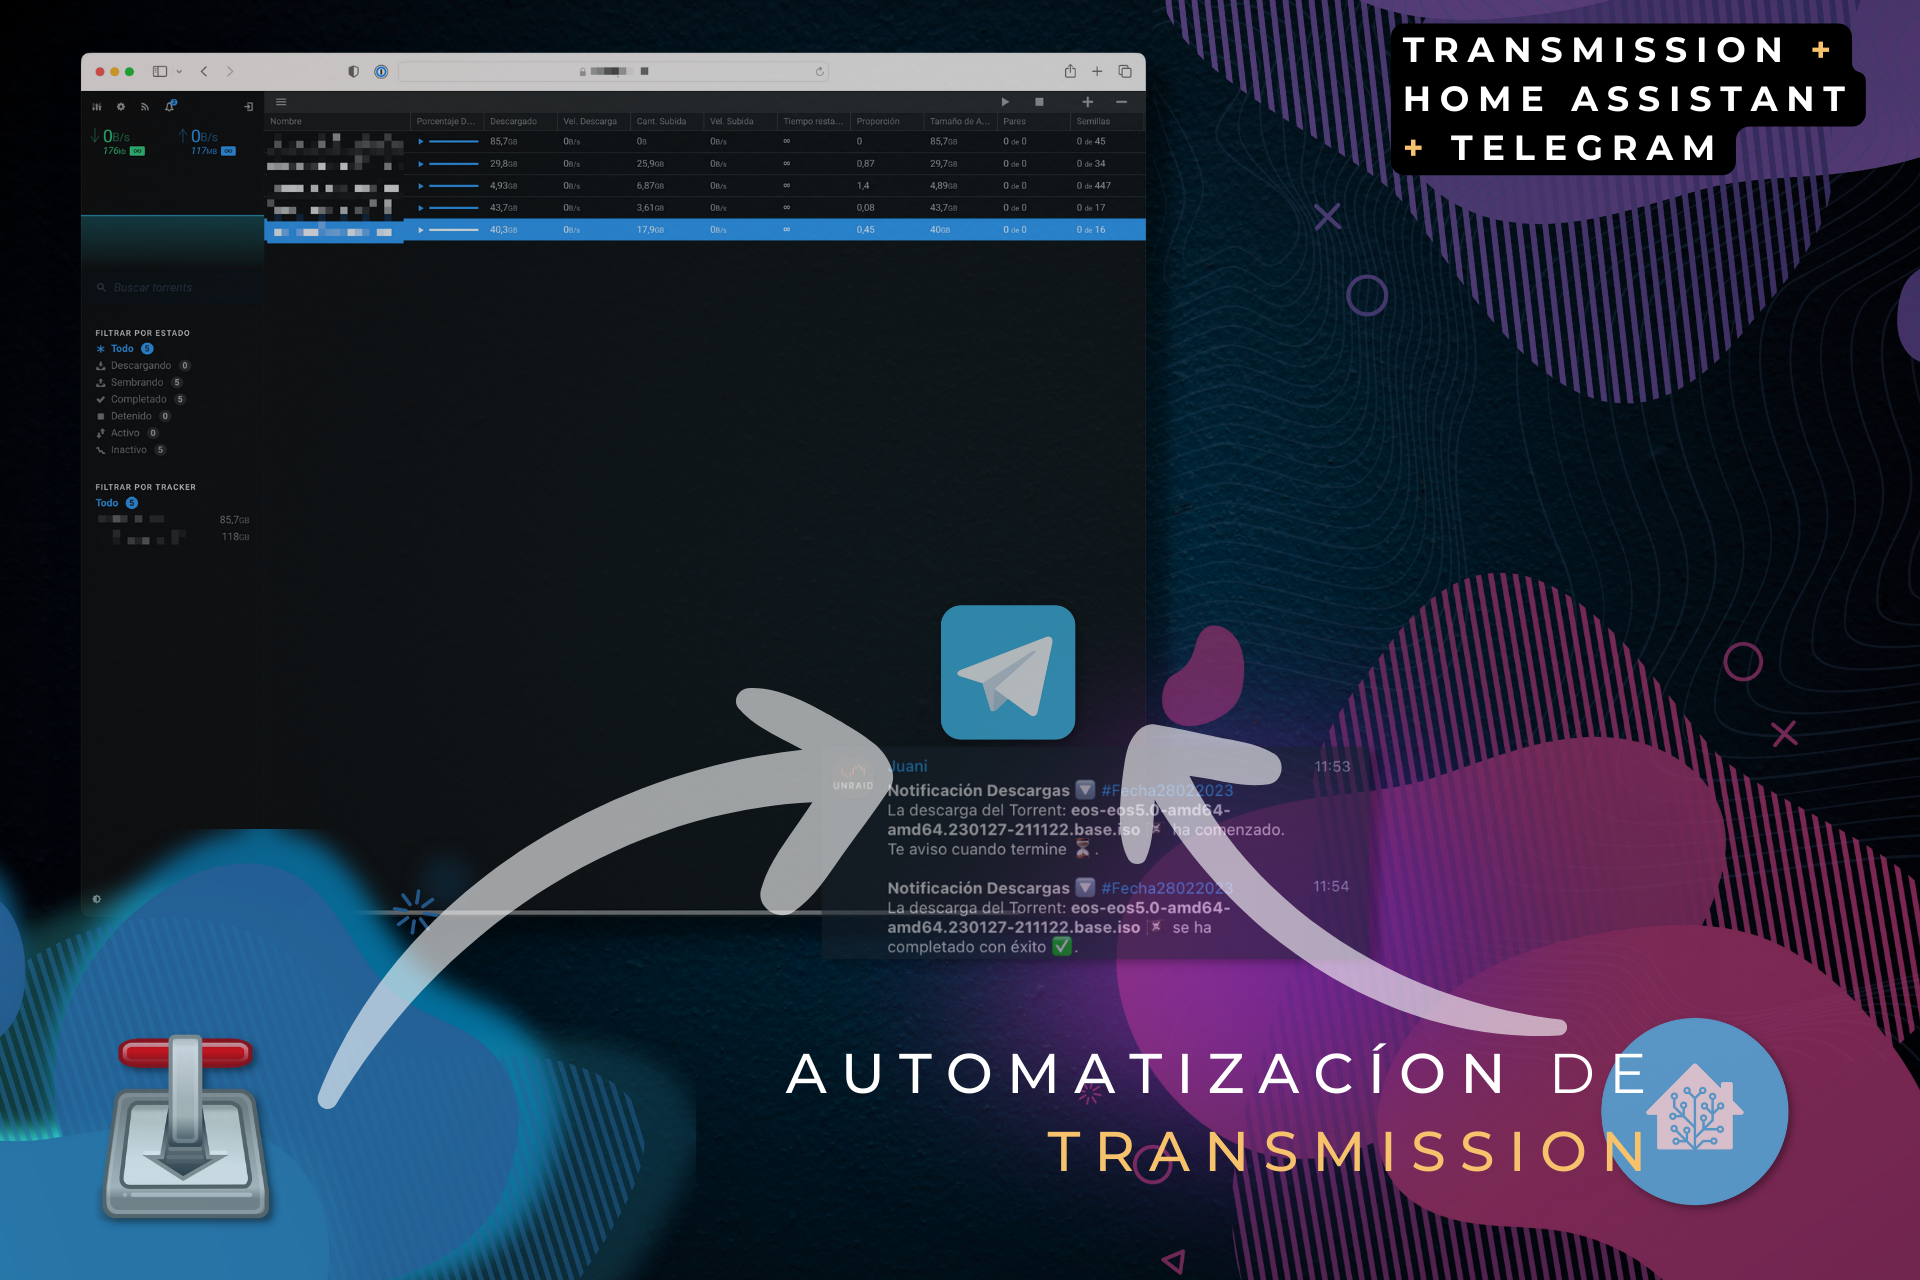Toggle the Safari sidebar button
Image resolution: width=1920 pixels, height=1280 pixels.
point(160,71)
